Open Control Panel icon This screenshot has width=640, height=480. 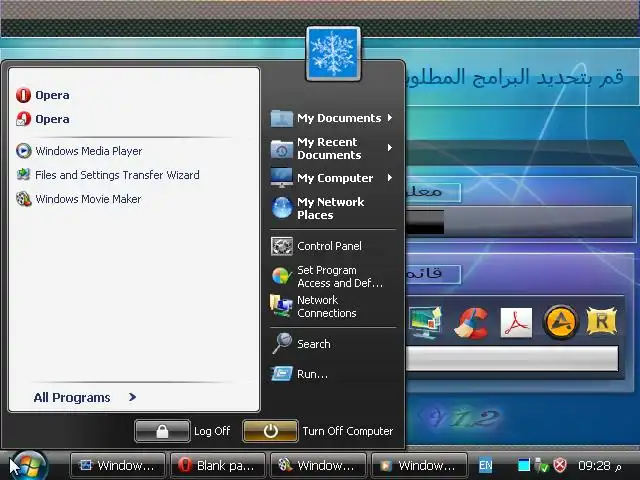[282, 246]
